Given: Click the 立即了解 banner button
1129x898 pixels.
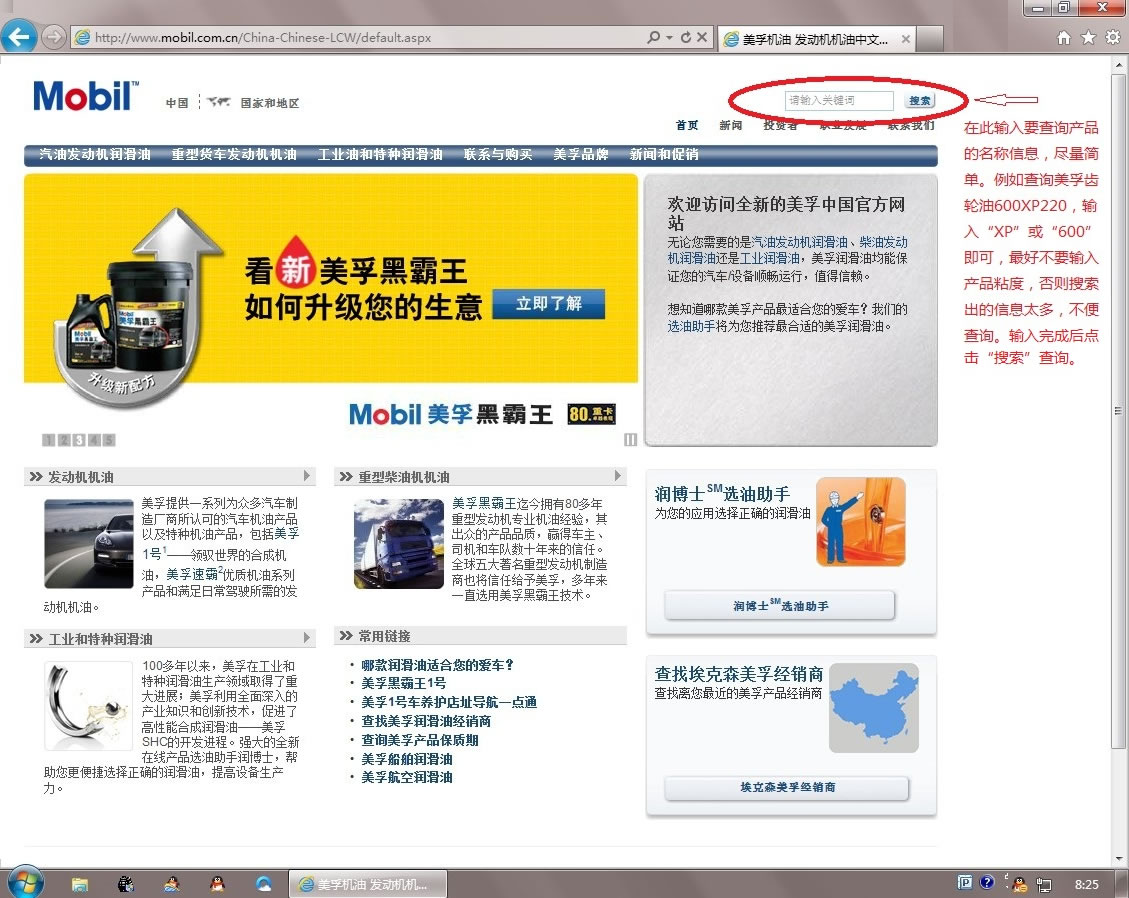Looking at the screenshot, I should pyautogui.click(x=548, y=304).
